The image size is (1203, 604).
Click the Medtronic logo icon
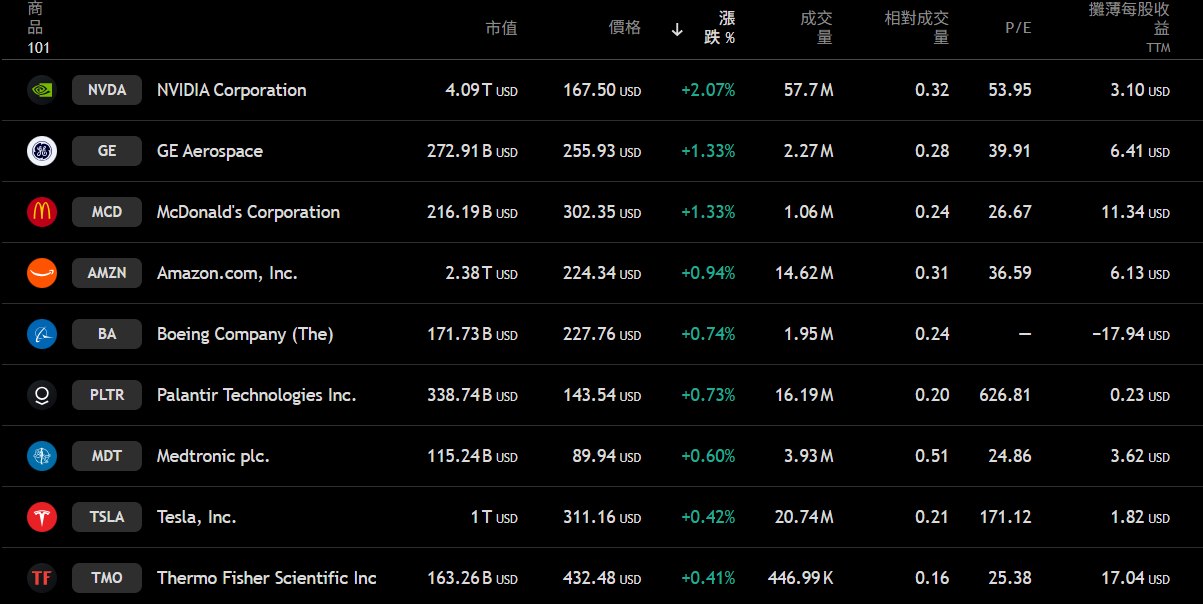42,456
